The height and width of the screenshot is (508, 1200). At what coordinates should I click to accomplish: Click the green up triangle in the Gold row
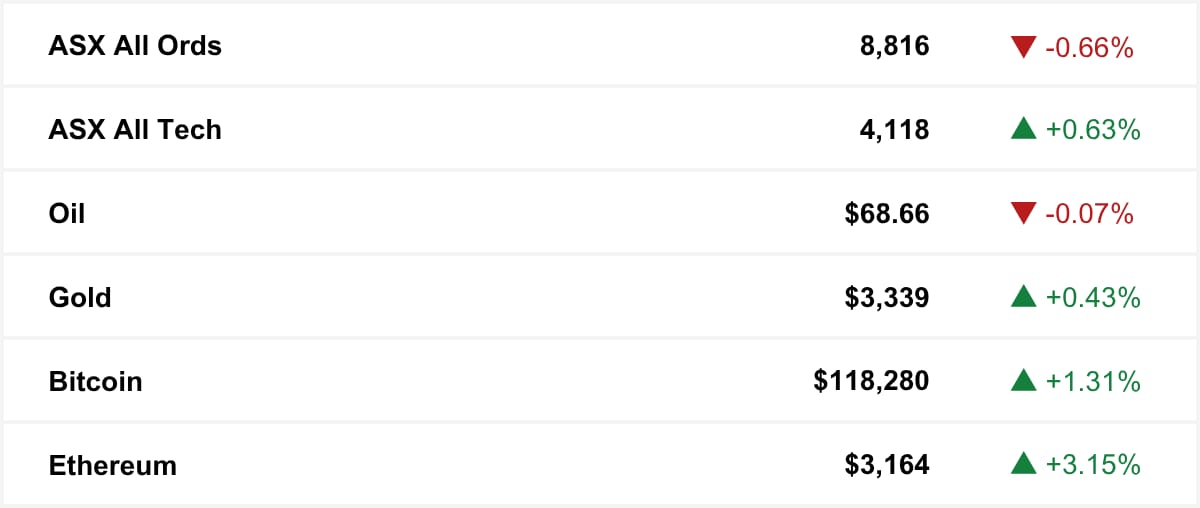1023,297
